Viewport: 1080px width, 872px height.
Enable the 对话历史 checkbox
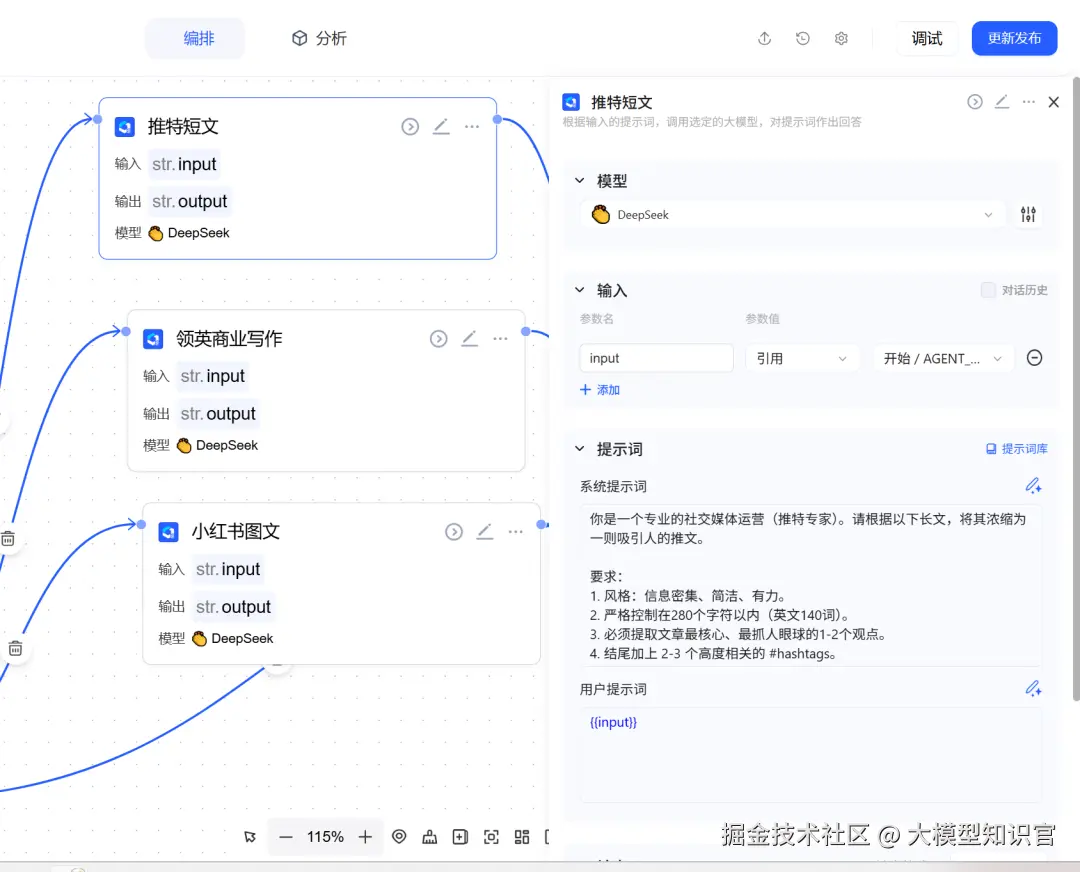pyautogui.click(x=988, y=290)
